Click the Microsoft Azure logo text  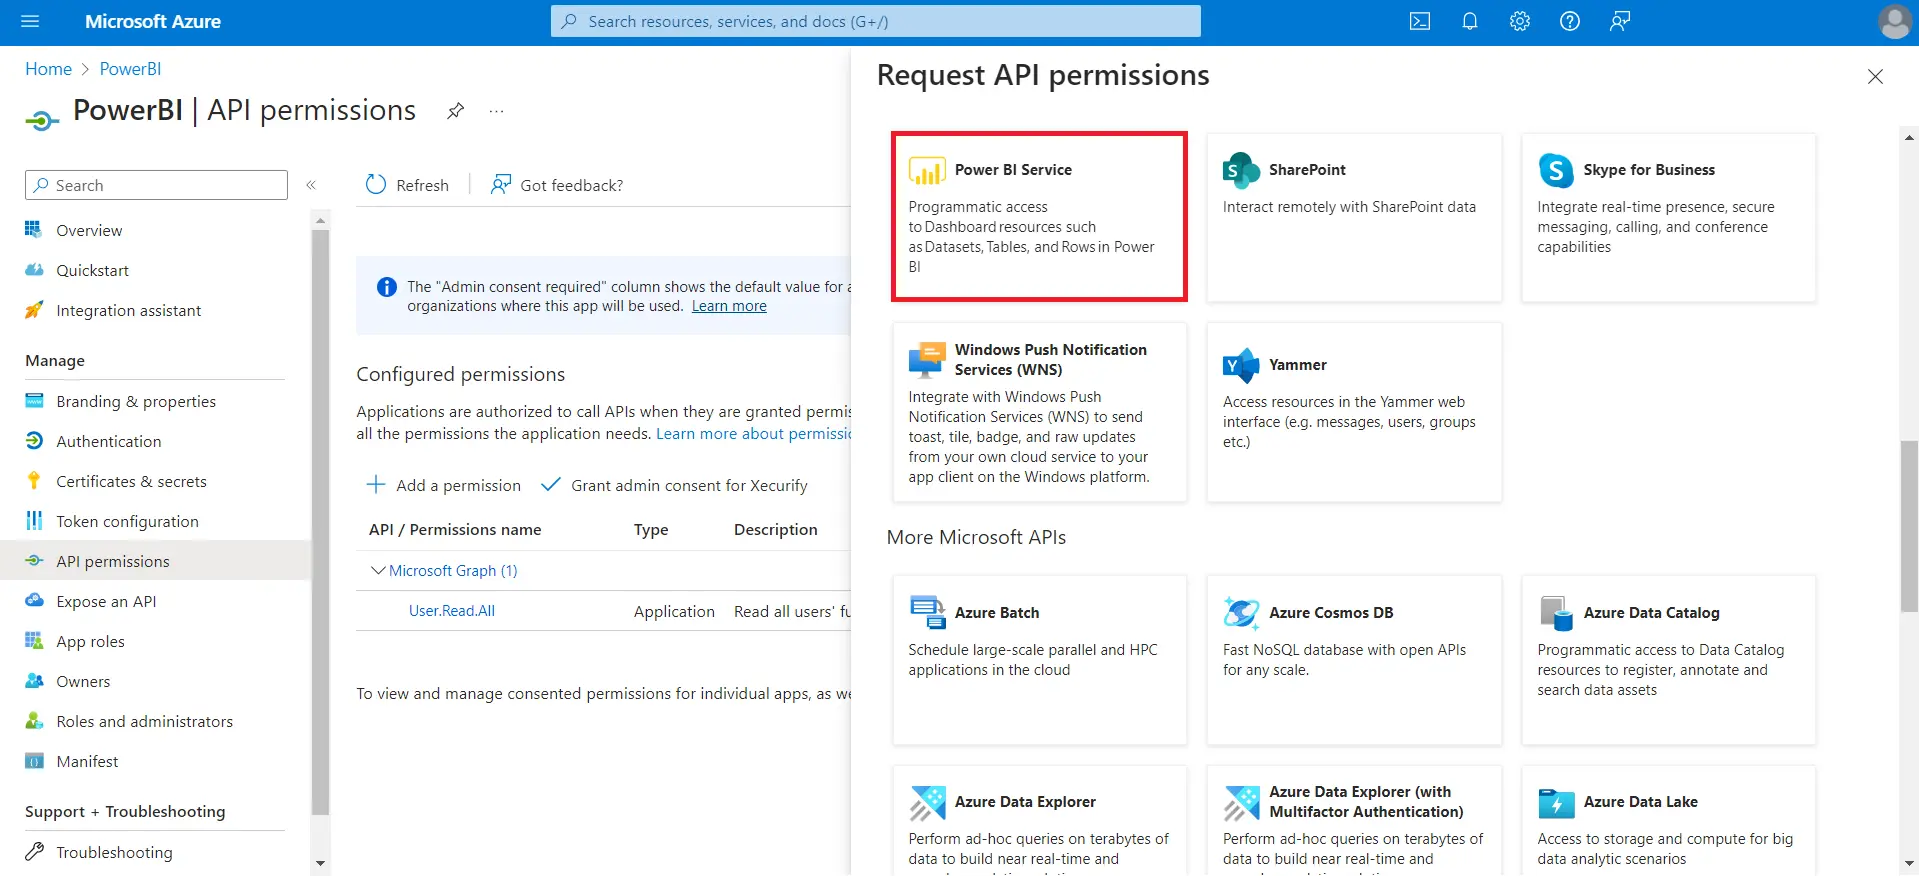(153, 21)
